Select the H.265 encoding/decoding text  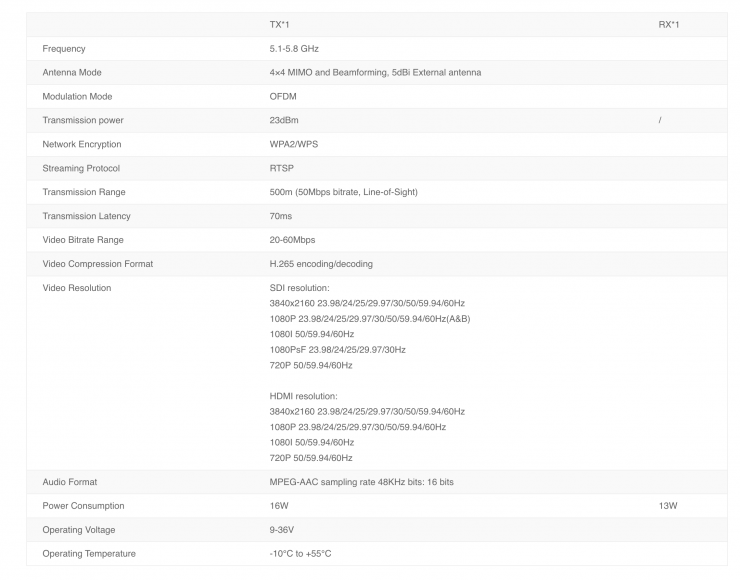click(x=321, y=264)
